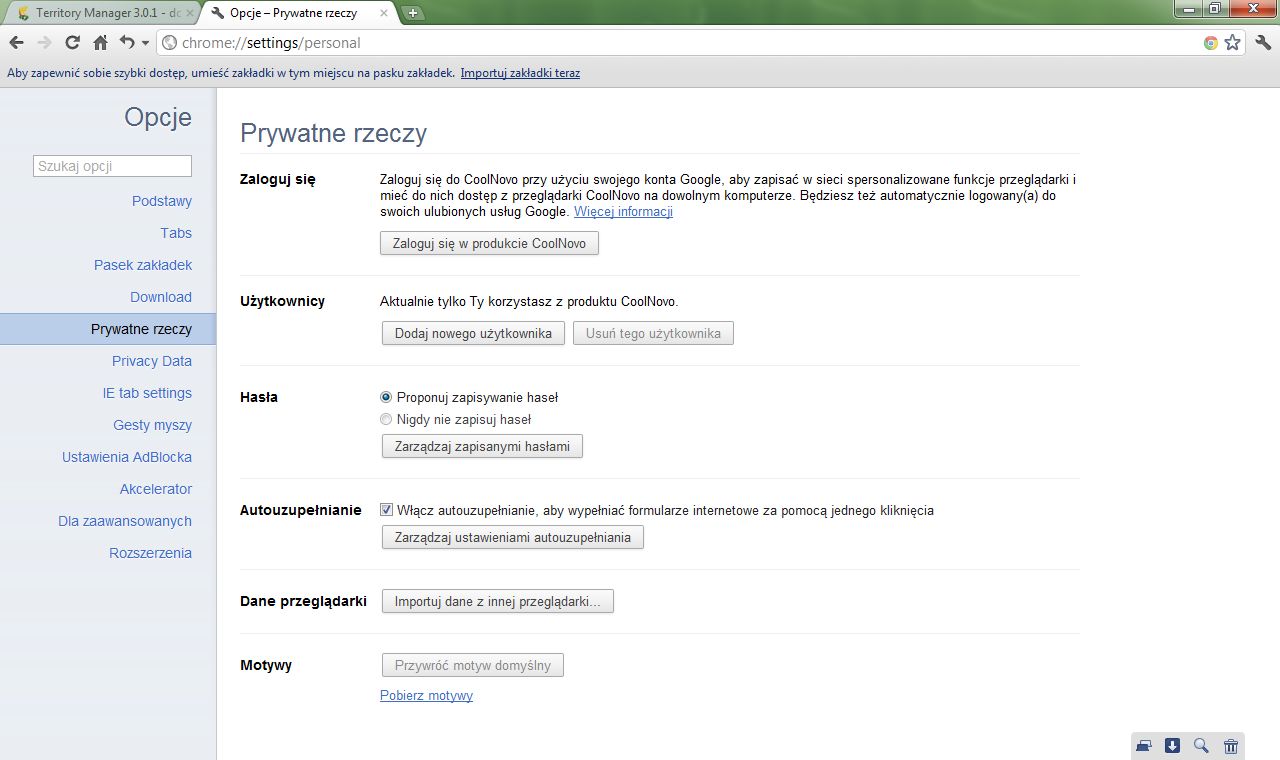Screen dimensions: 1280x760
Task: Click Importuj dane z innej przeglądarki button
Action: (x=497, y=601)
